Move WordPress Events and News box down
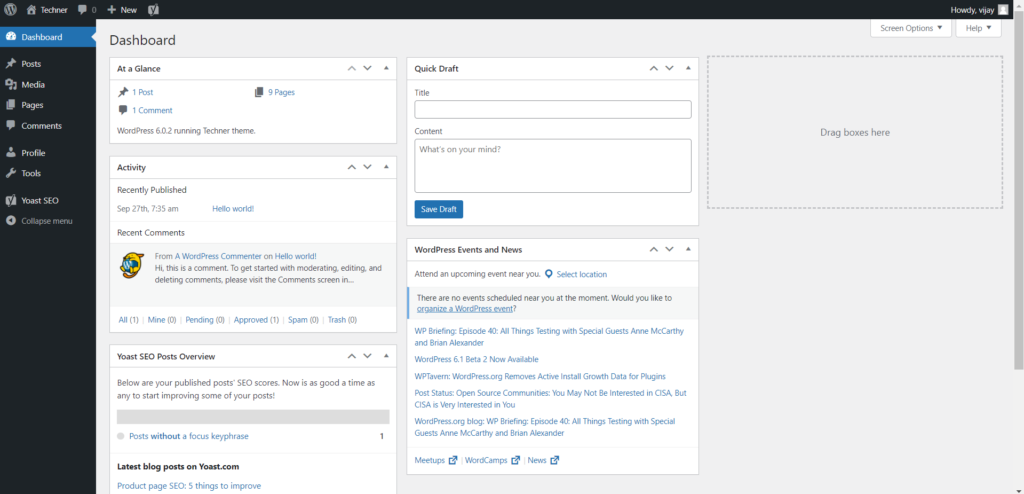This screenshot has width=1024, height=494. coord(669,249)
